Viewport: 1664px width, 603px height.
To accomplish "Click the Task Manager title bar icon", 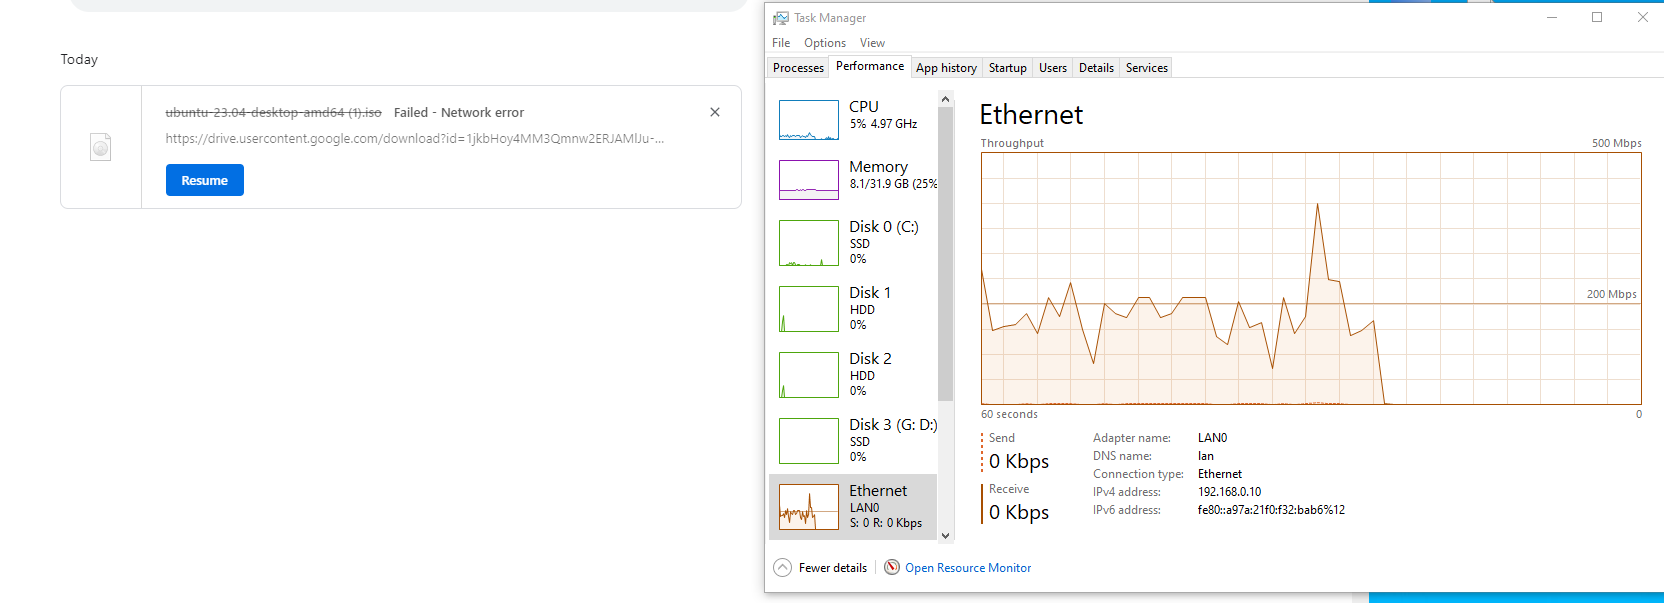I will 781,18.
